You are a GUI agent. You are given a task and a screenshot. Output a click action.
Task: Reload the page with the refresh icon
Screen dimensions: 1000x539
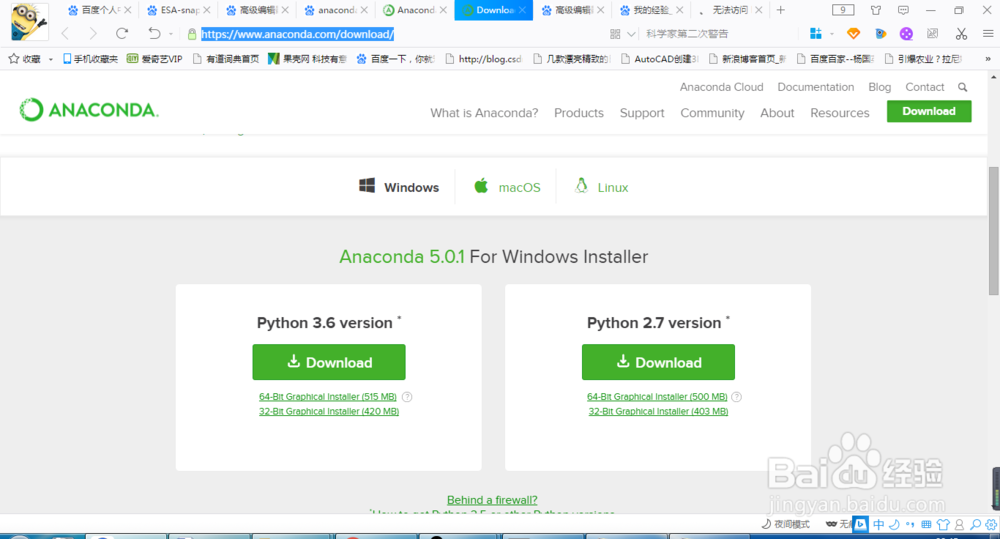122,33
